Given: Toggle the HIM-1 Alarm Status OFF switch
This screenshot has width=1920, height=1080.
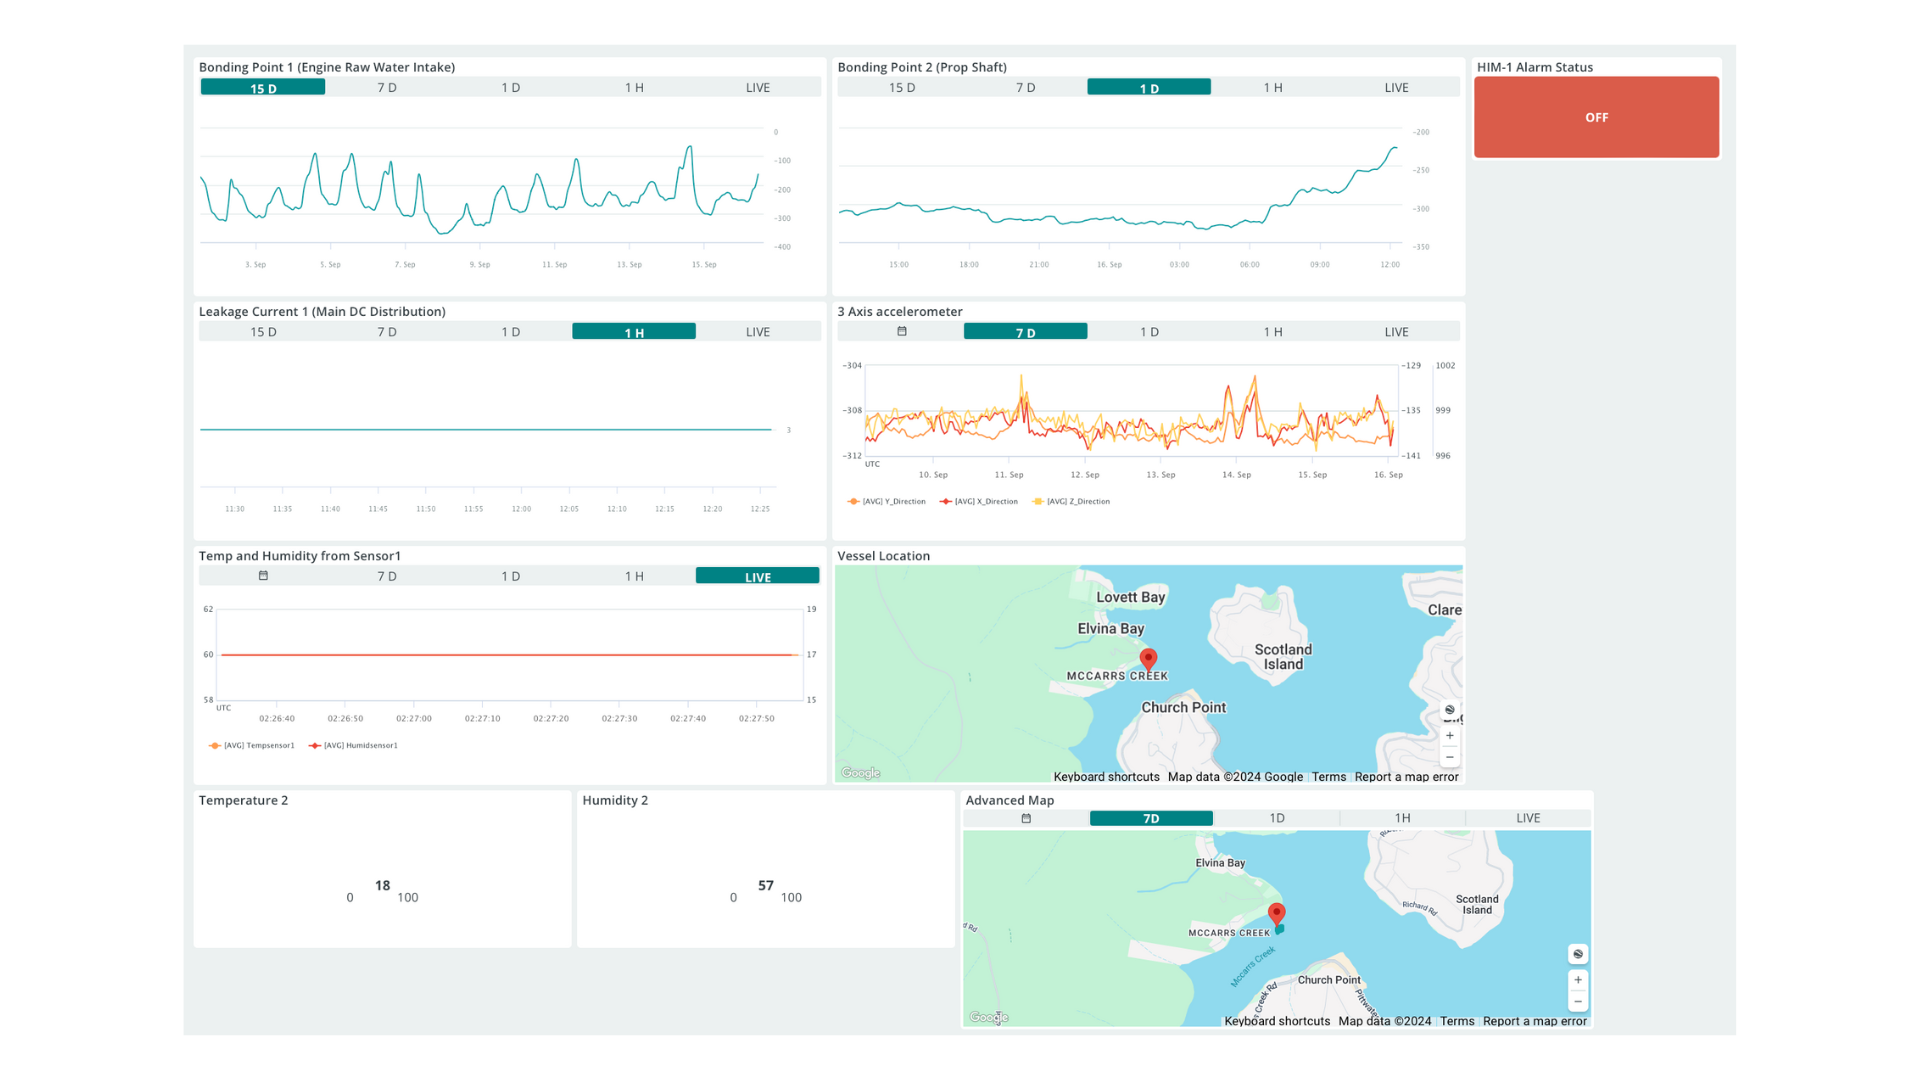Looking at the screenshot, I should pyautogui.click(x=1596, y=118).
